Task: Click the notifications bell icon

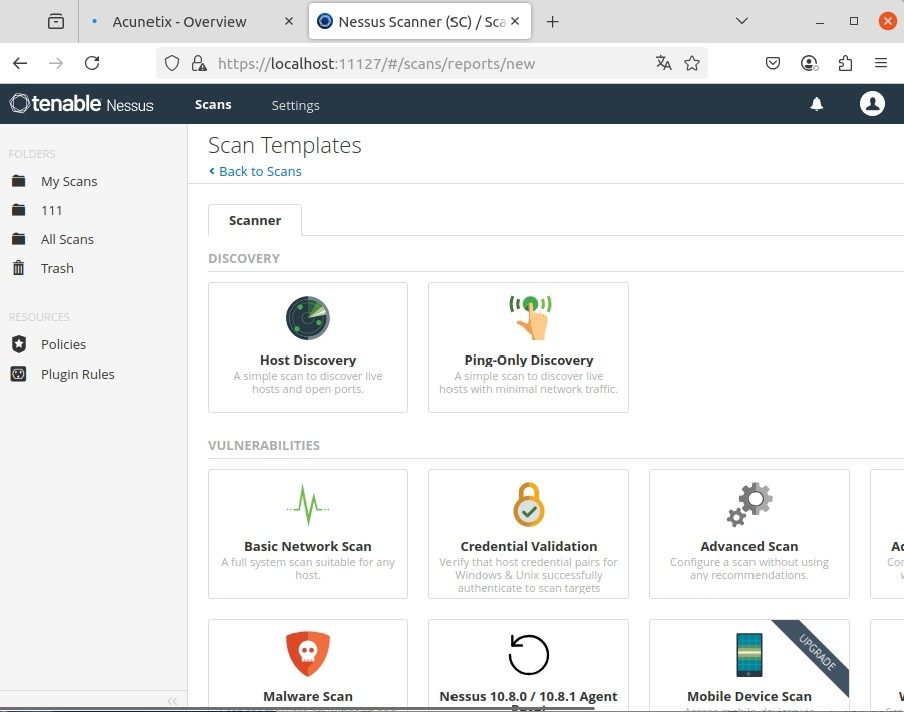Action: tap(816, 104)
